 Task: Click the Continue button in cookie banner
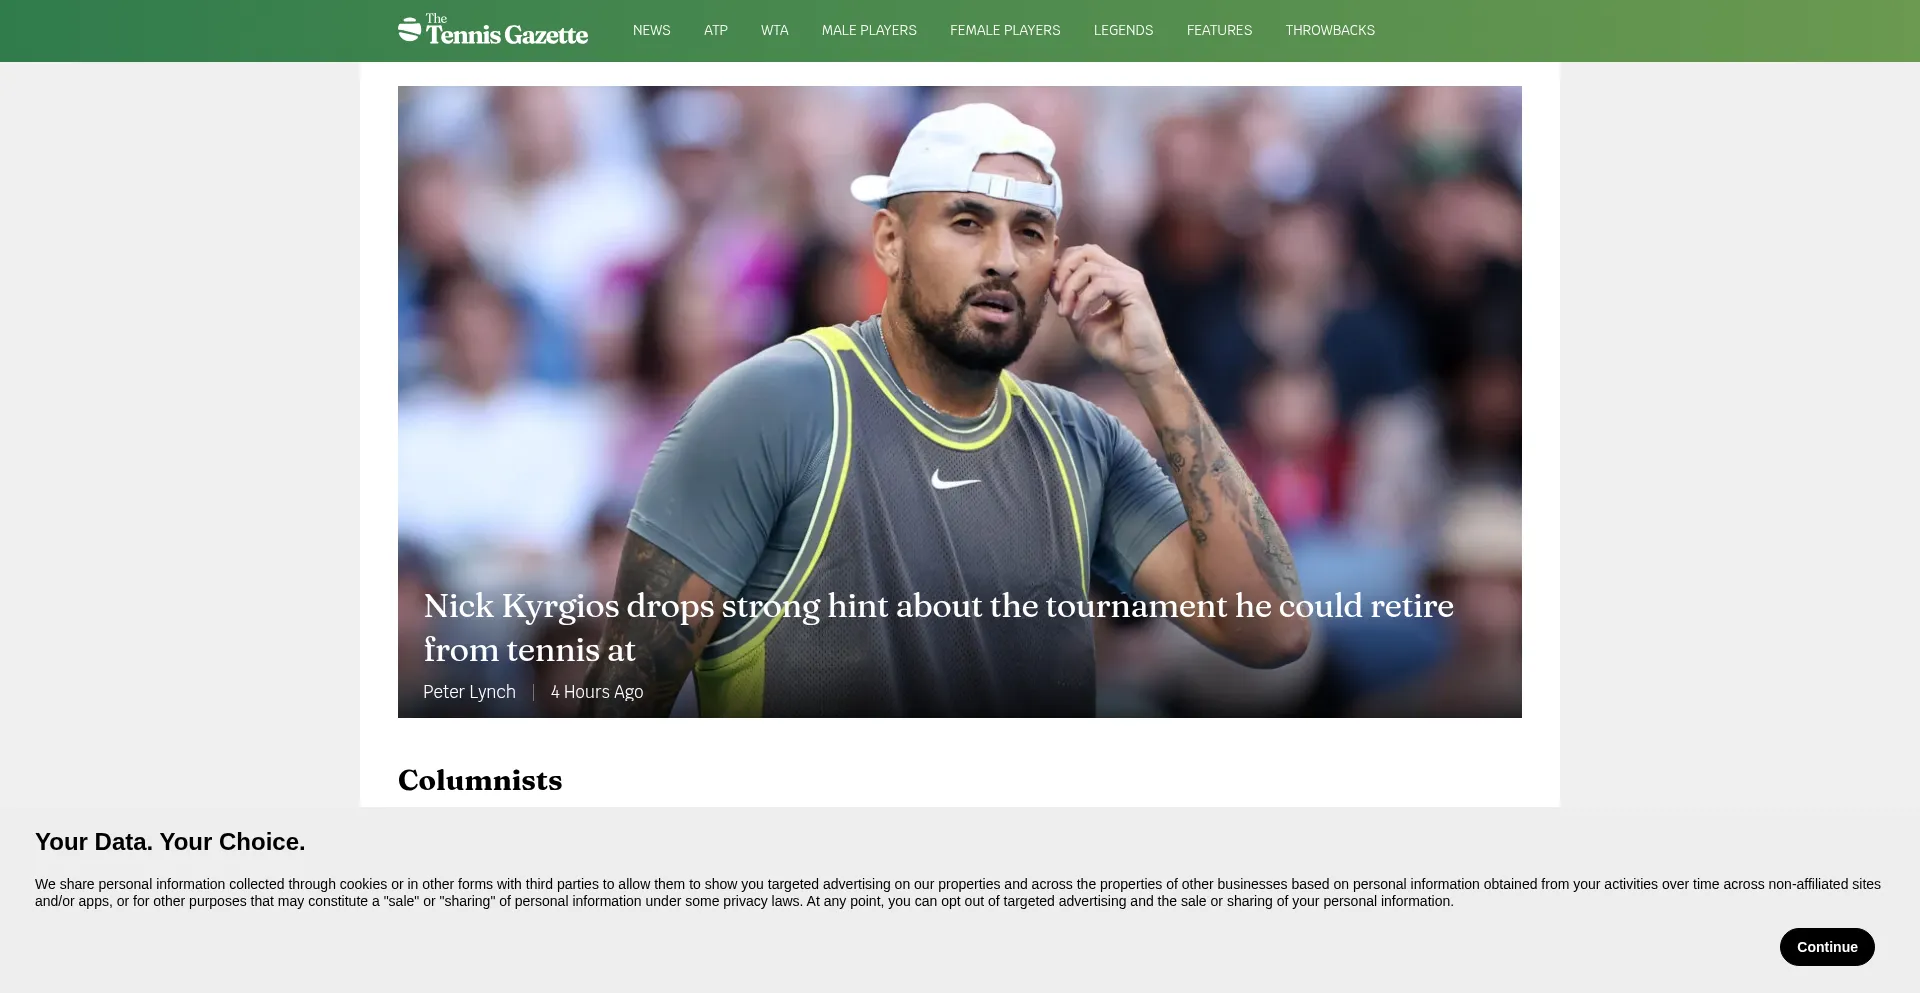[1827, 947]
